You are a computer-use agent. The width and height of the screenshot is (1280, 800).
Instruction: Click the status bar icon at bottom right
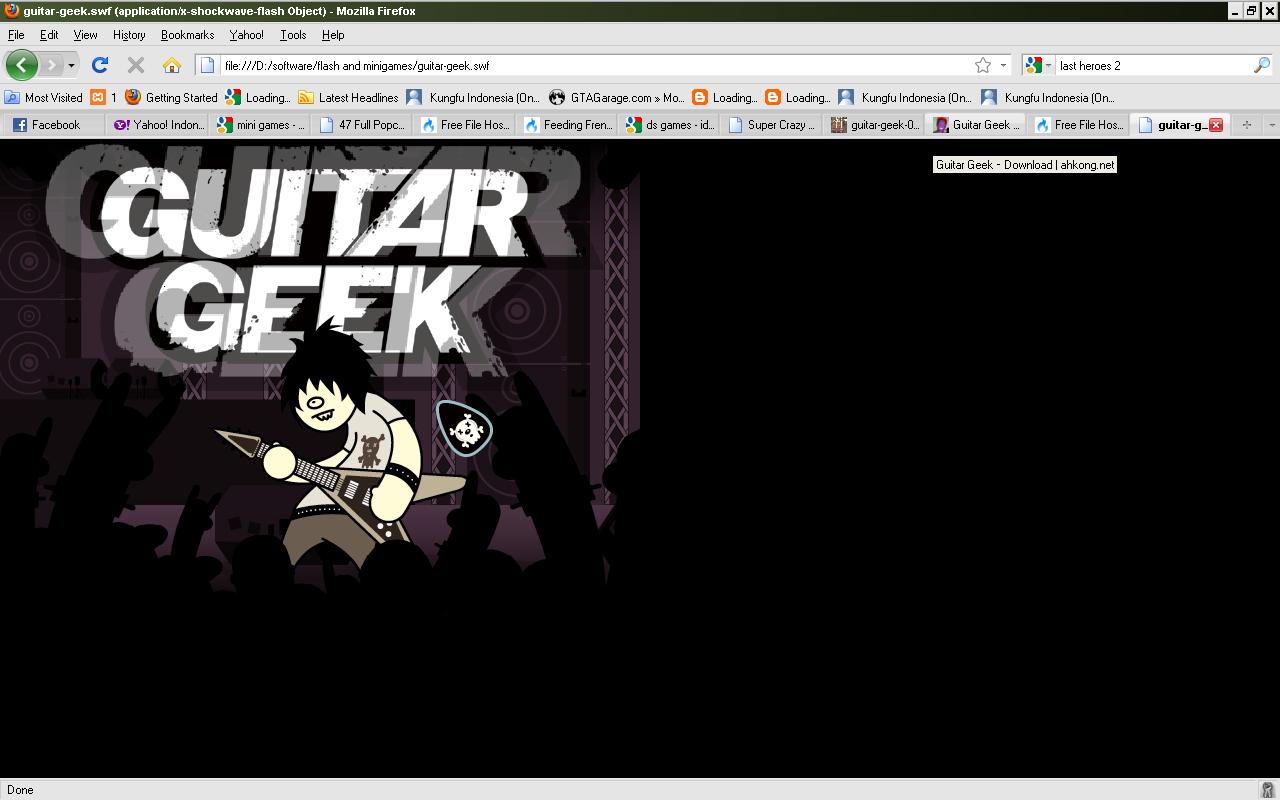[1267, 789]
